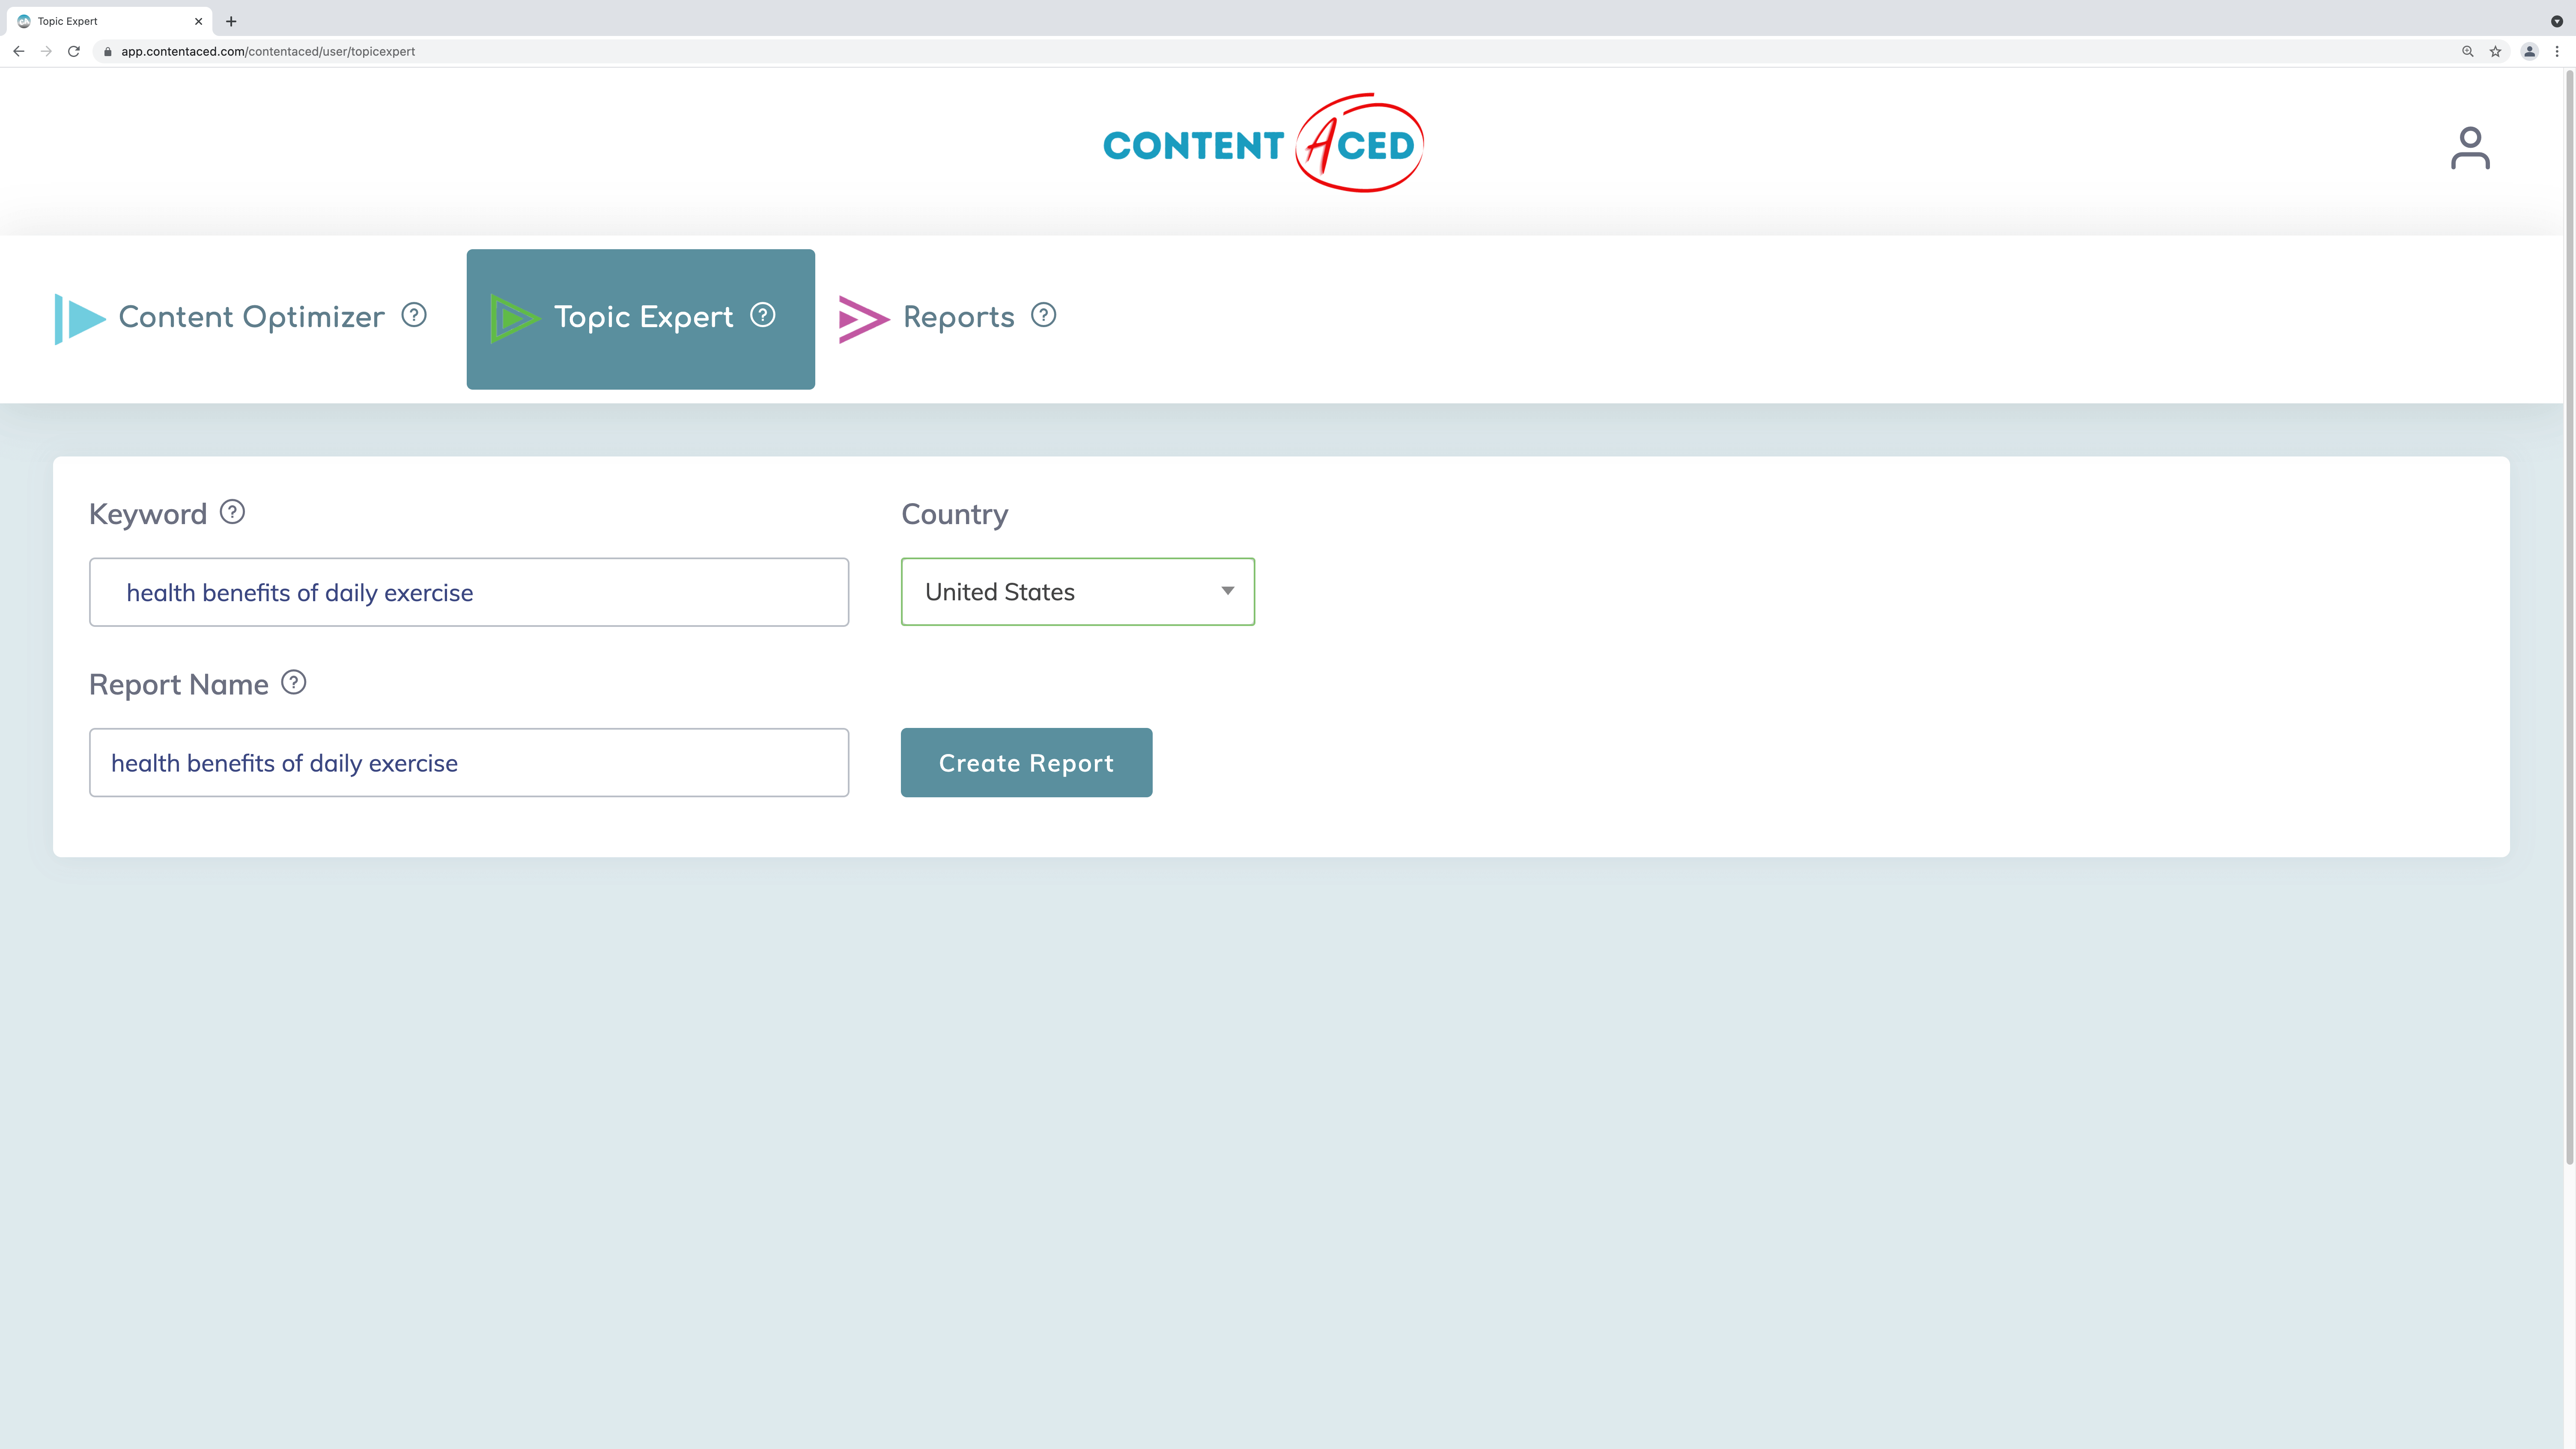Click the browser address bar URL
This screenshot has height=1449, width=2576.
point(268,51)
